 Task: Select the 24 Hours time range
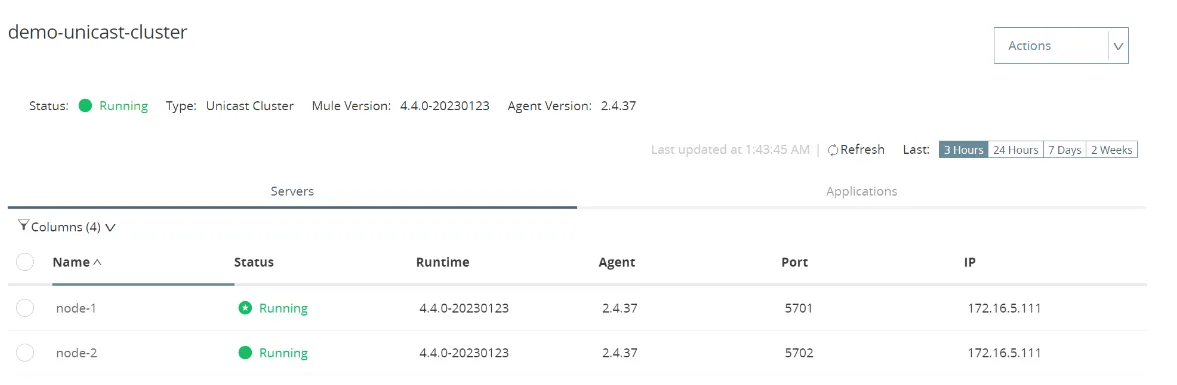1016,150
